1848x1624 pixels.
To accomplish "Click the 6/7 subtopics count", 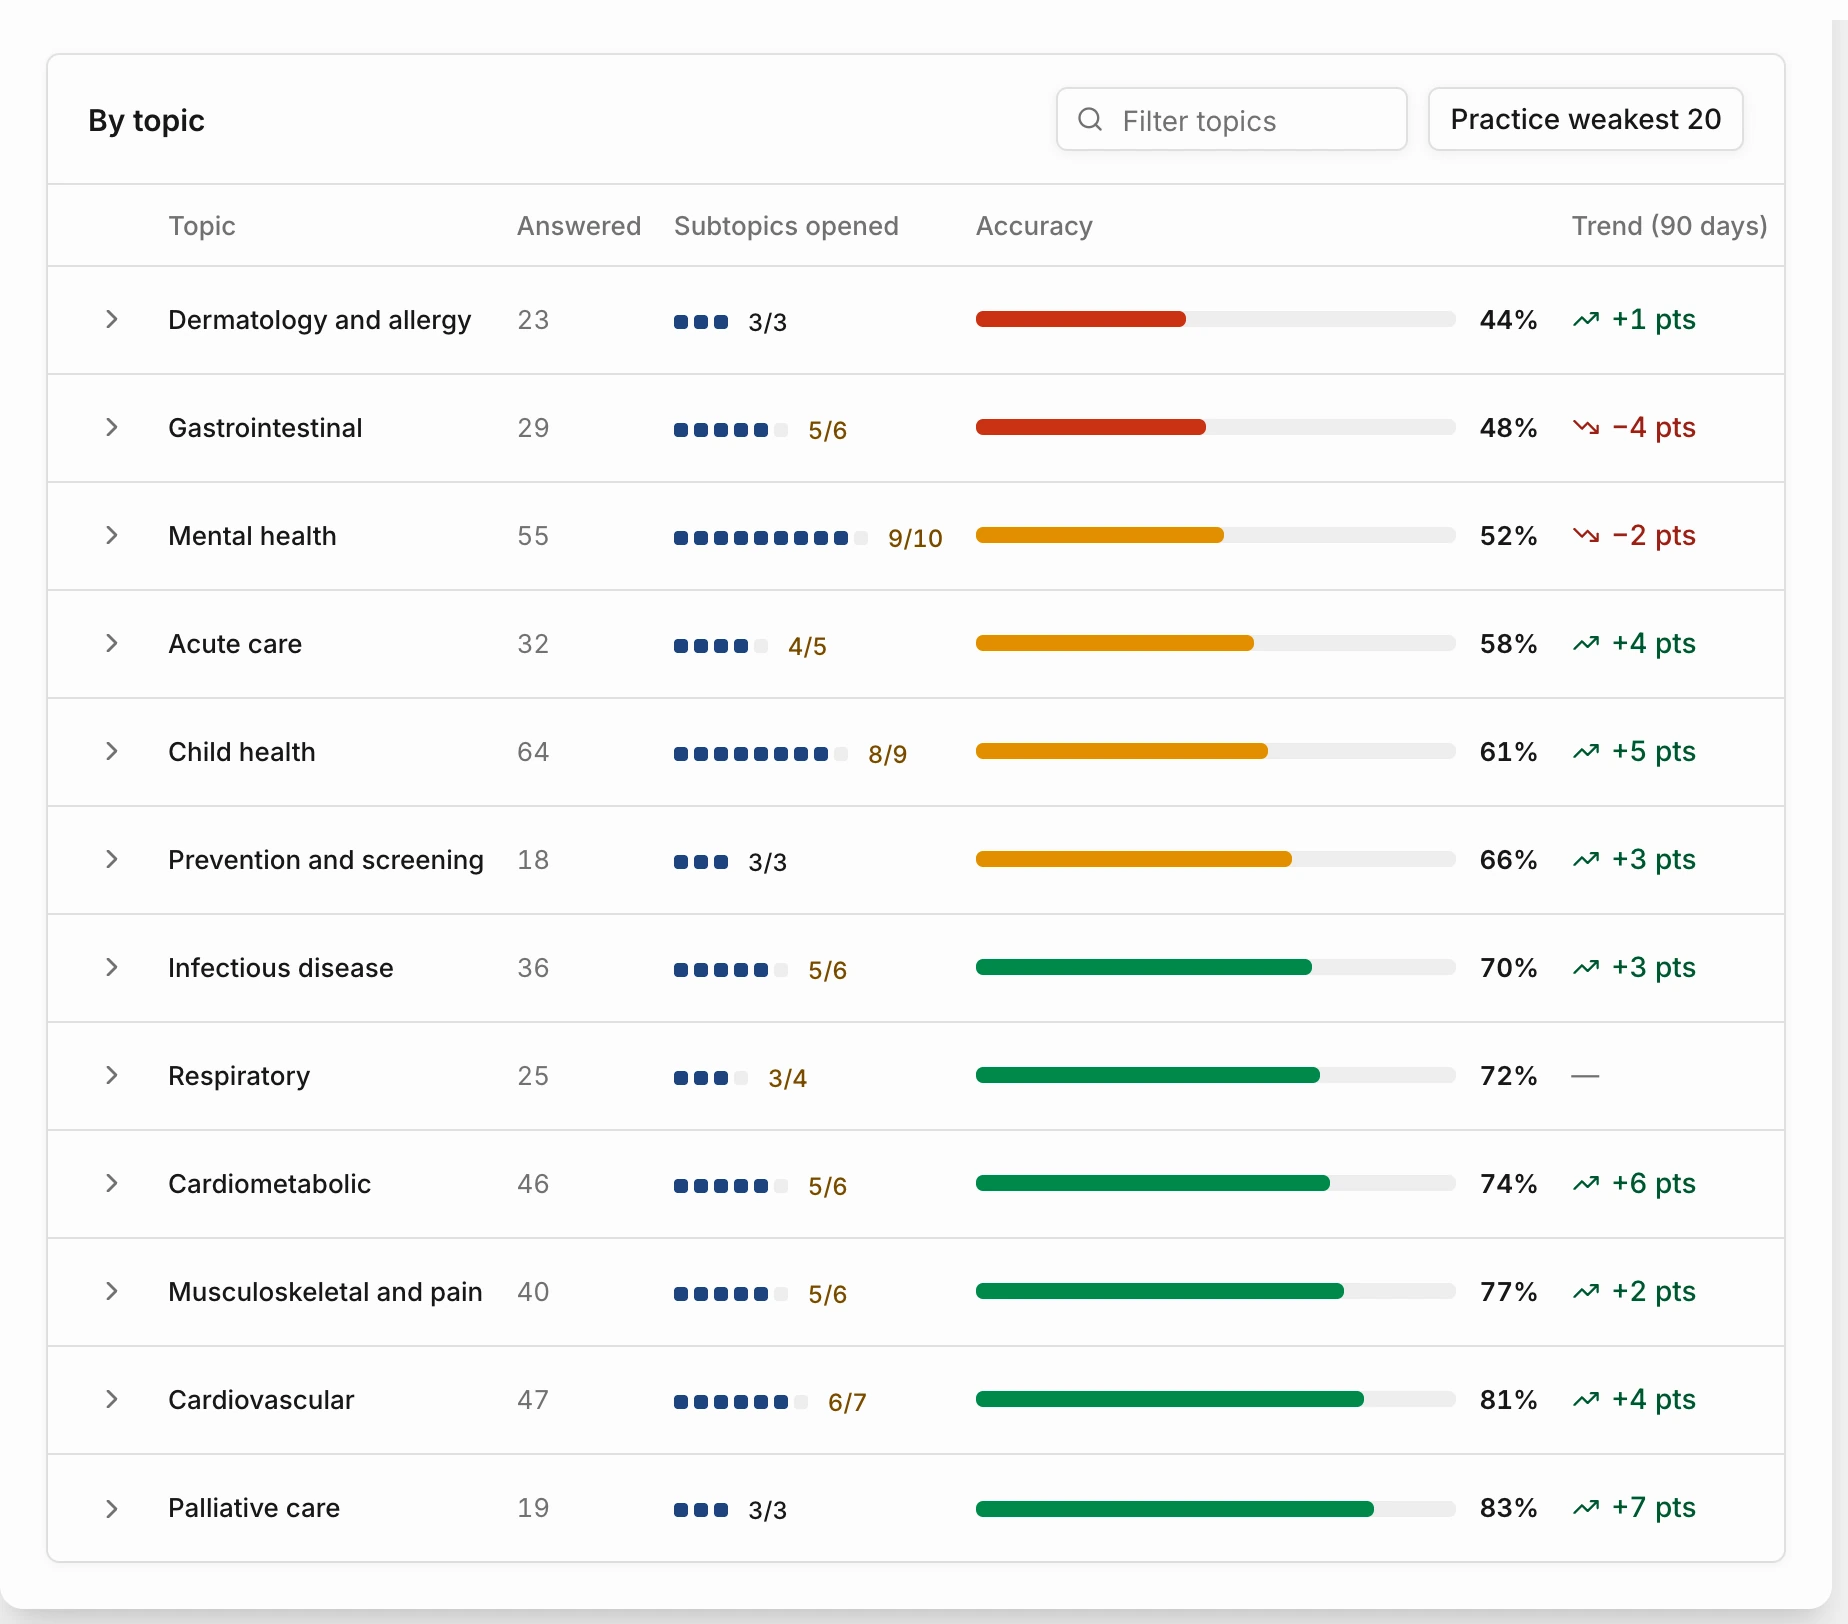I will click(x=847, y=1402).
